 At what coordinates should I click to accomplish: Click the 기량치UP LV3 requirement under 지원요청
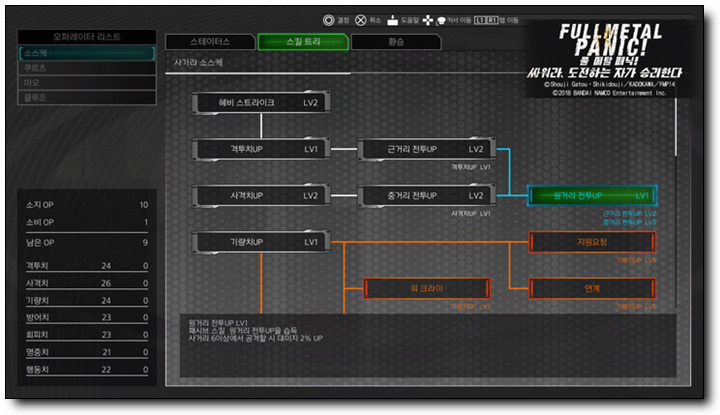click(x=636, y=260)
